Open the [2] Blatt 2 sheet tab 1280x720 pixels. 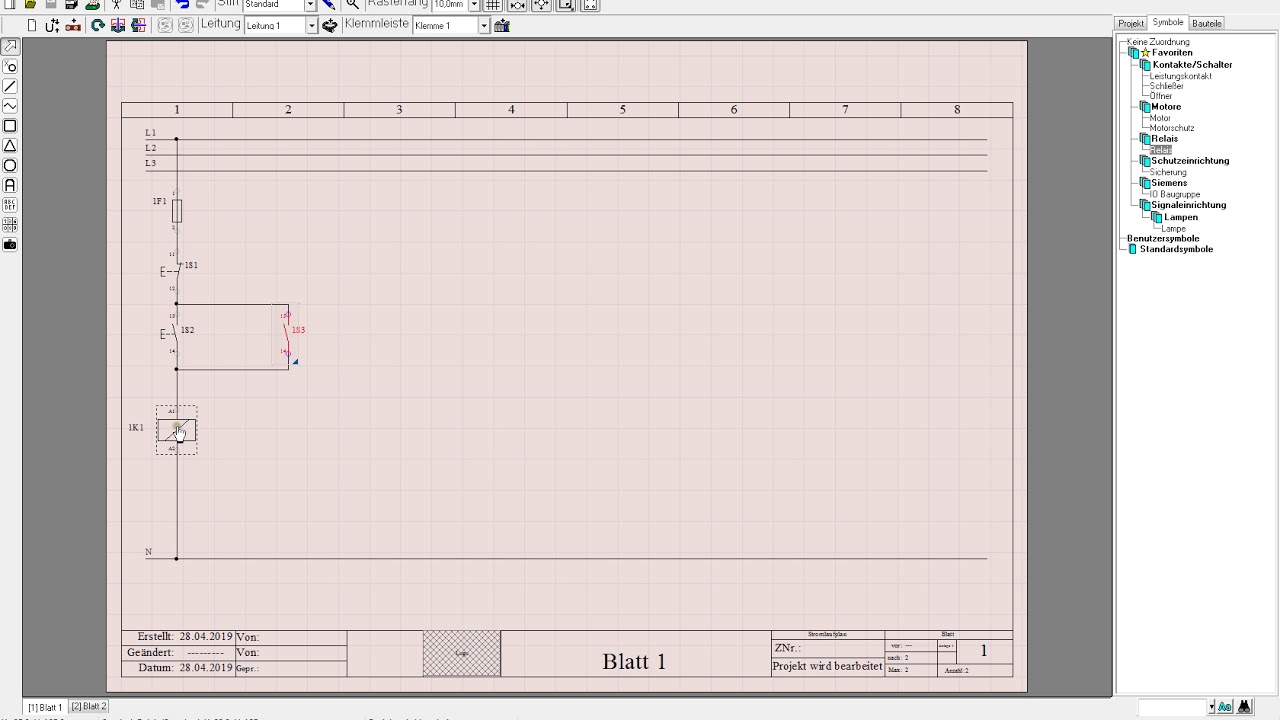tap(89, 707)
